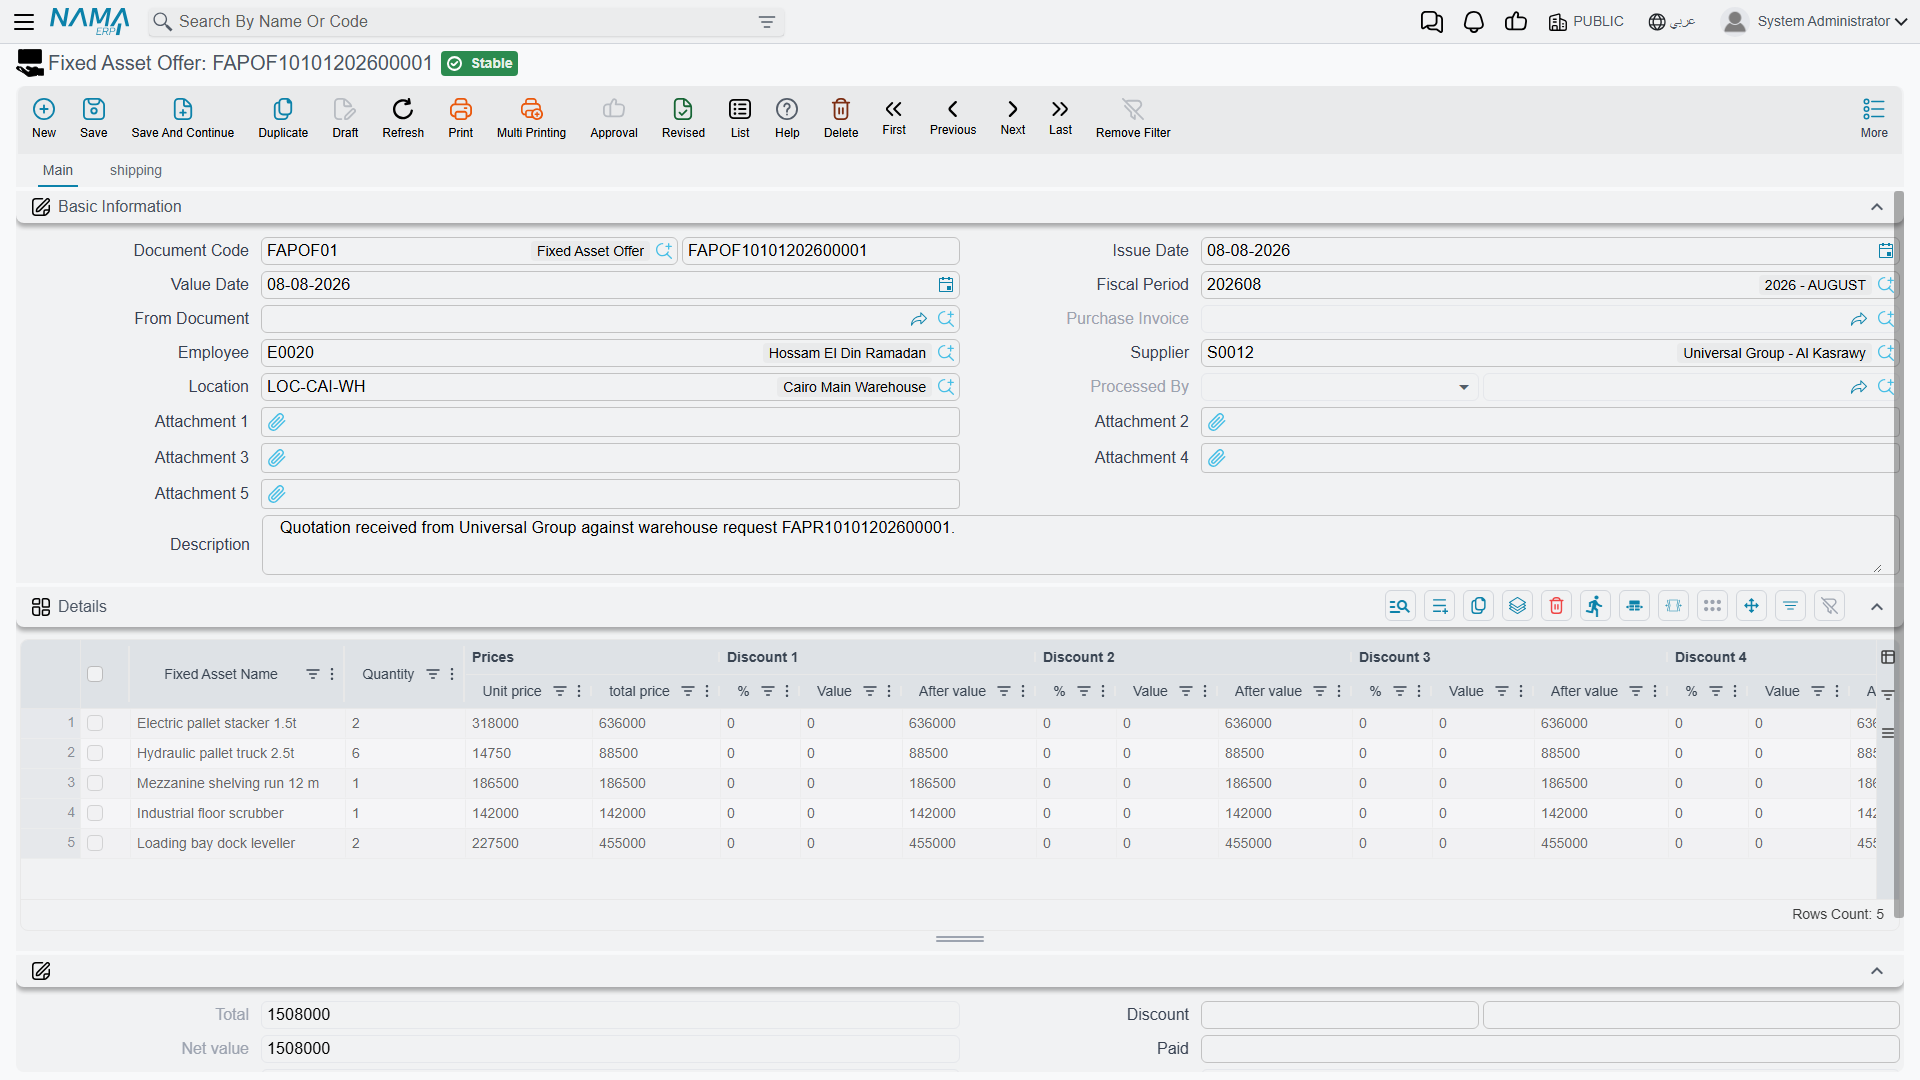Collapse the totals section at bottom
This screenshot has height=1080, width=1920.
tap(1877, 971)
